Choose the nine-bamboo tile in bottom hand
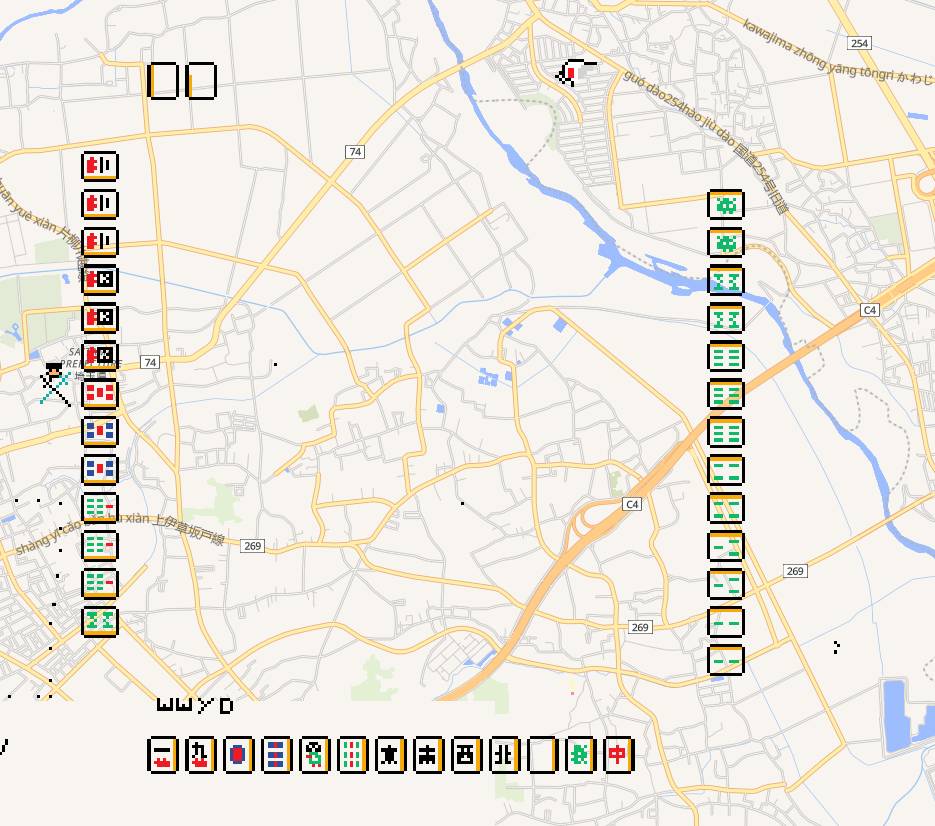Image resolution: width=935 pixels, height=826 pixels. 353,755
